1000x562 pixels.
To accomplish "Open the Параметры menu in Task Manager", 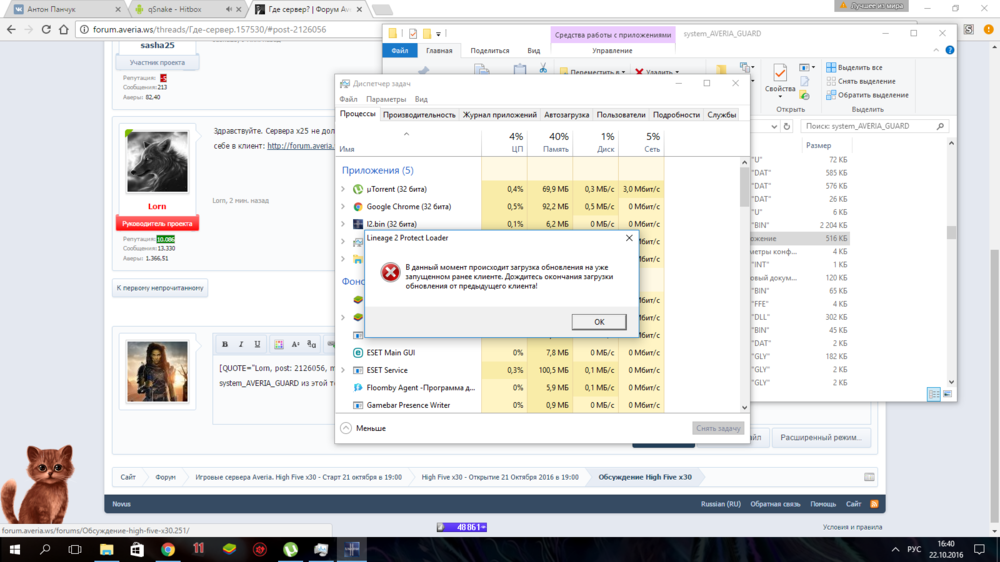I will point(386,99).
